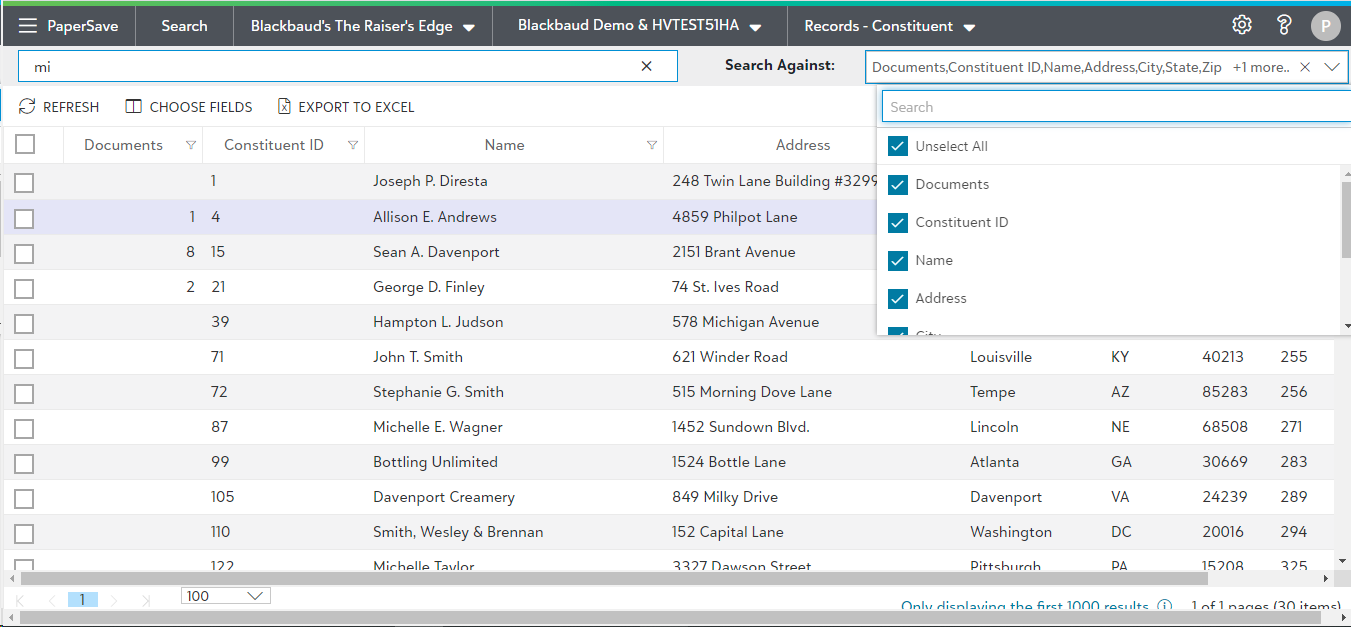Clear Search Against selected fields
This screenshot has height=627, width=1351.
click(1304, 67)
